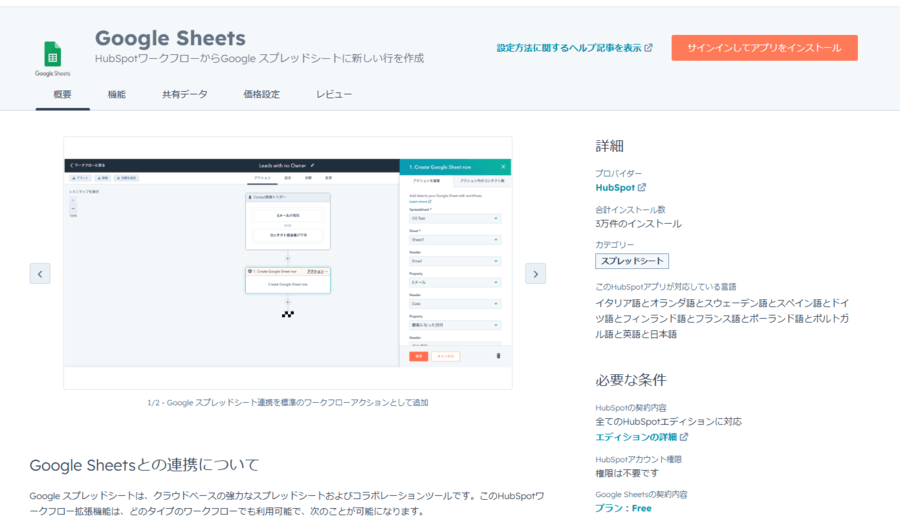Click external icon beside エディションの詳細
Viewport: 900px width, 523px height.
click(684, 437)
